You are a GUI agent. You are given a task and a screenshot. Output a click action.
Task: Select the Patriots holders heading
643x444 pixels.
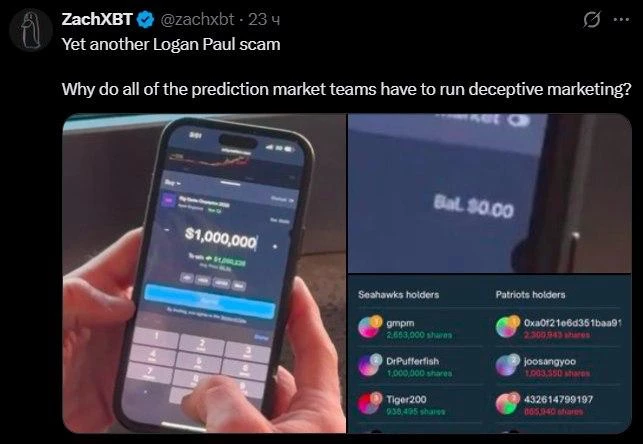[530, 294]
